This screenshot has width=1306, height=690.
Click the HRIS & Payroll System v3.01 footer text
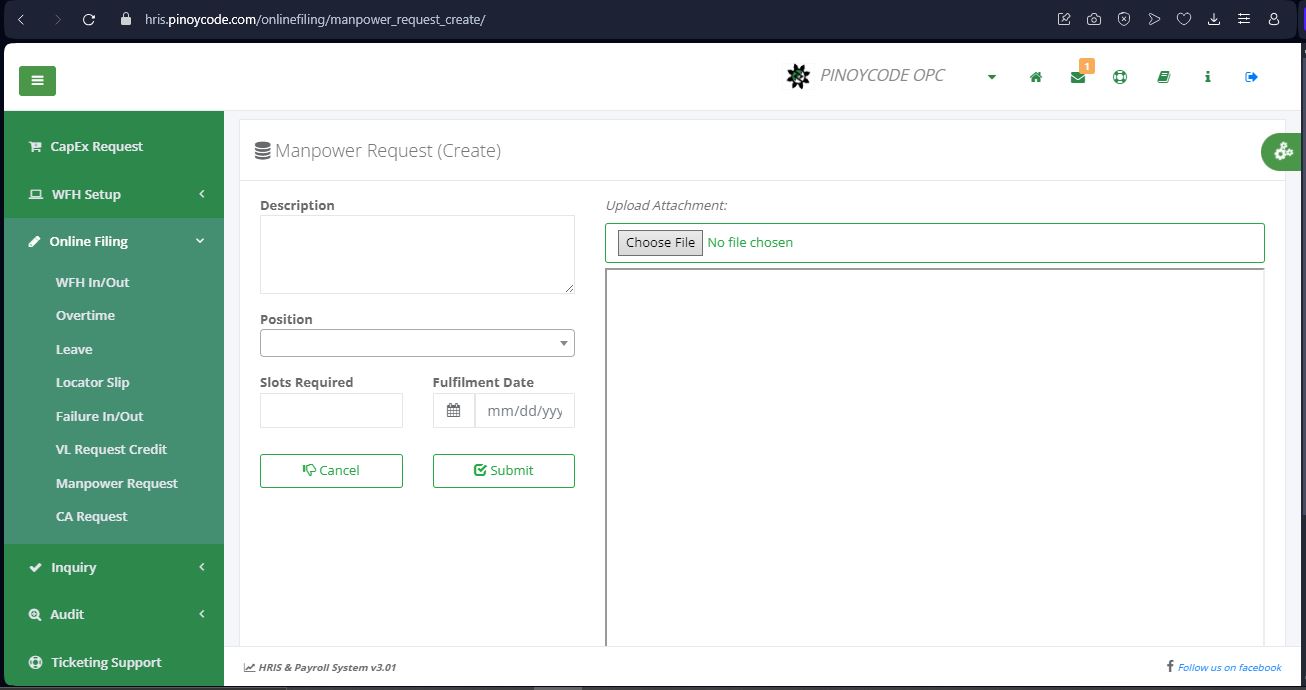tap(326, 667)
